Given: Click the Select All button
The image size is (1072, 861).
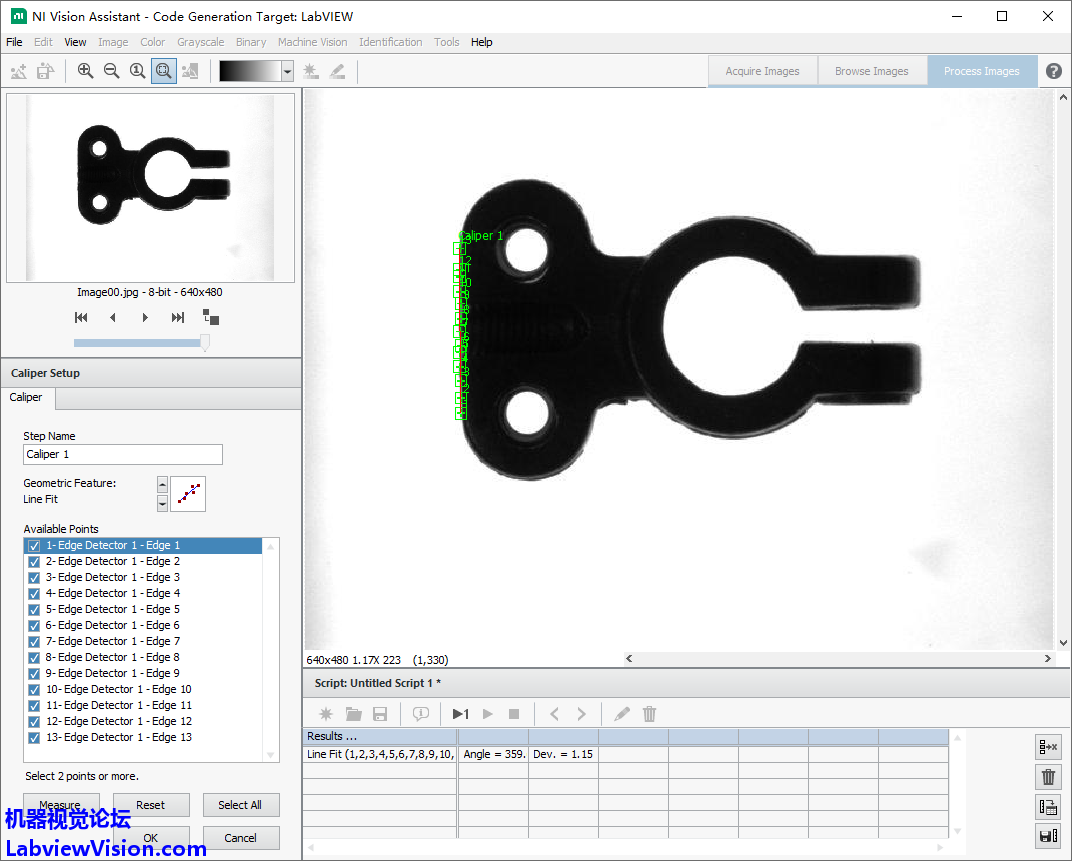Looking at the screenshot, I should 240,805.
